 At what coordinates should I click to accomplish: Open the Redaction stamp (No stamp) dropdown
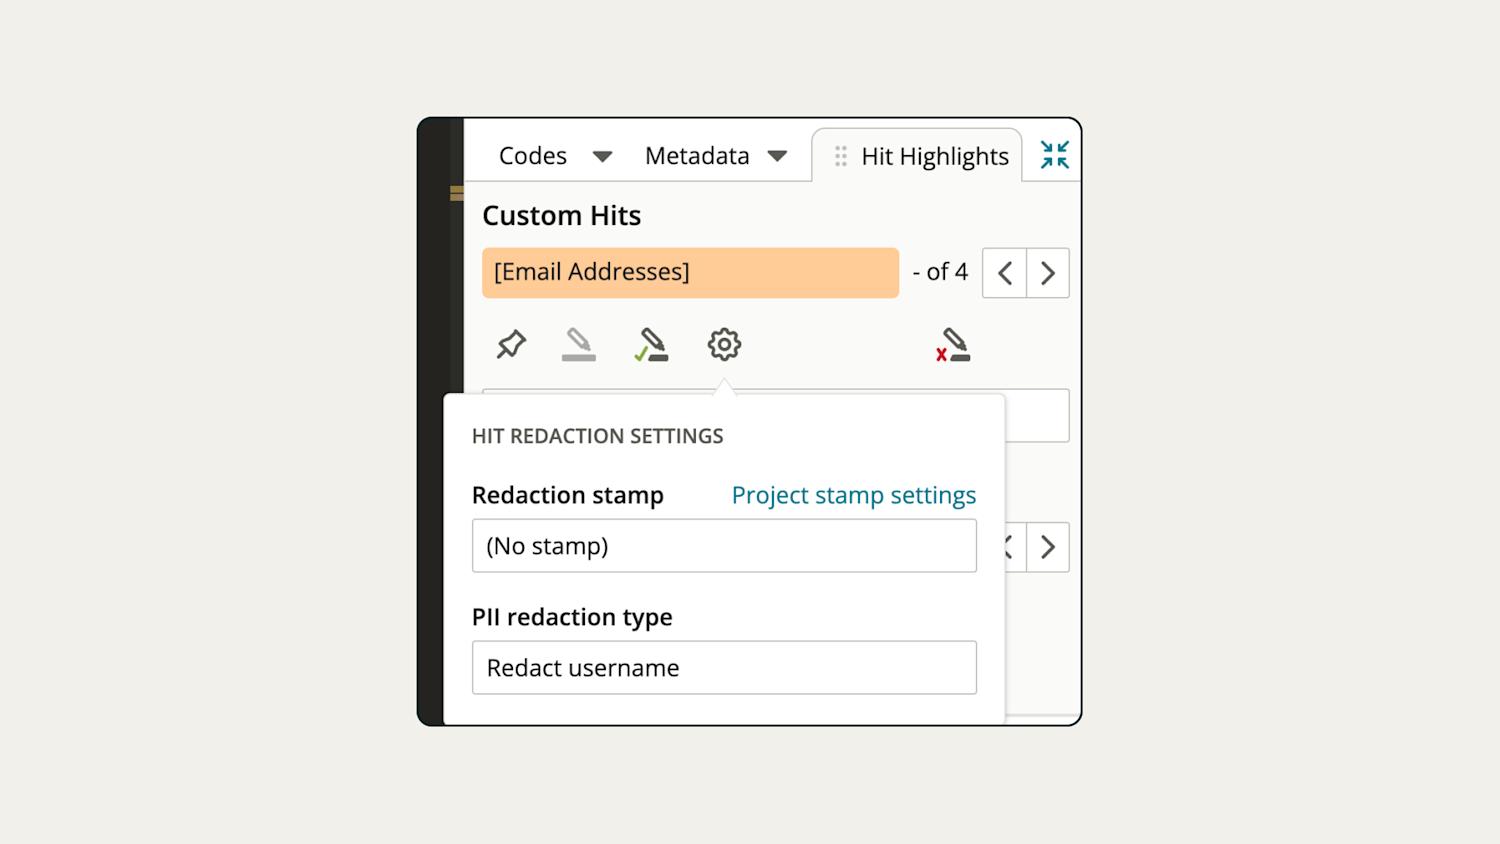tap(724, 546)
